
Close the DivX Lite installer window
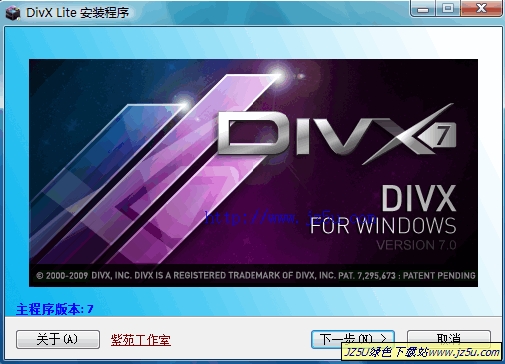click(x=481, y=9)
